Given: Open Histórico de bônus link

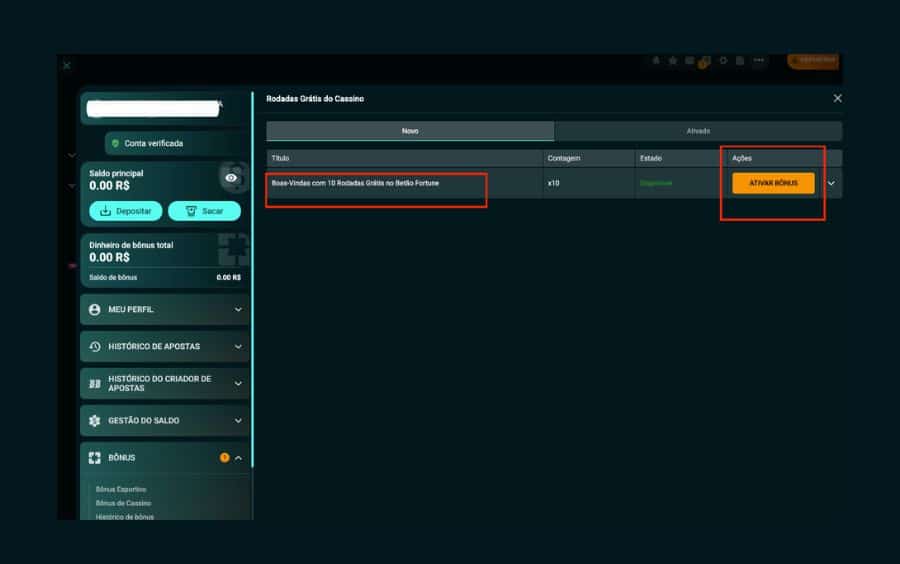Looking at the screenshot, I should pyautogui.click(x=125, y=516).
